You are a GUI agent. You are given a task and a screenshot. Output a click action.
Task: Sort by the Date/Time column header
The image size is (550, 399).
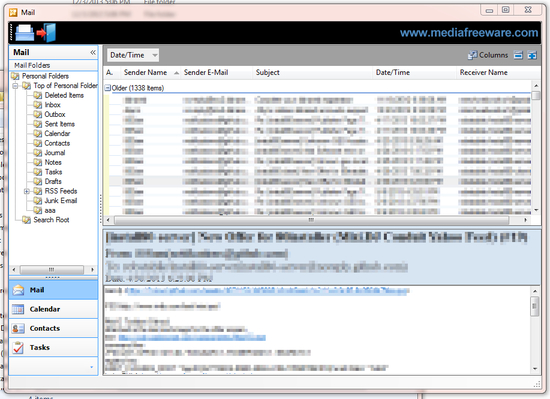[414, 73]
